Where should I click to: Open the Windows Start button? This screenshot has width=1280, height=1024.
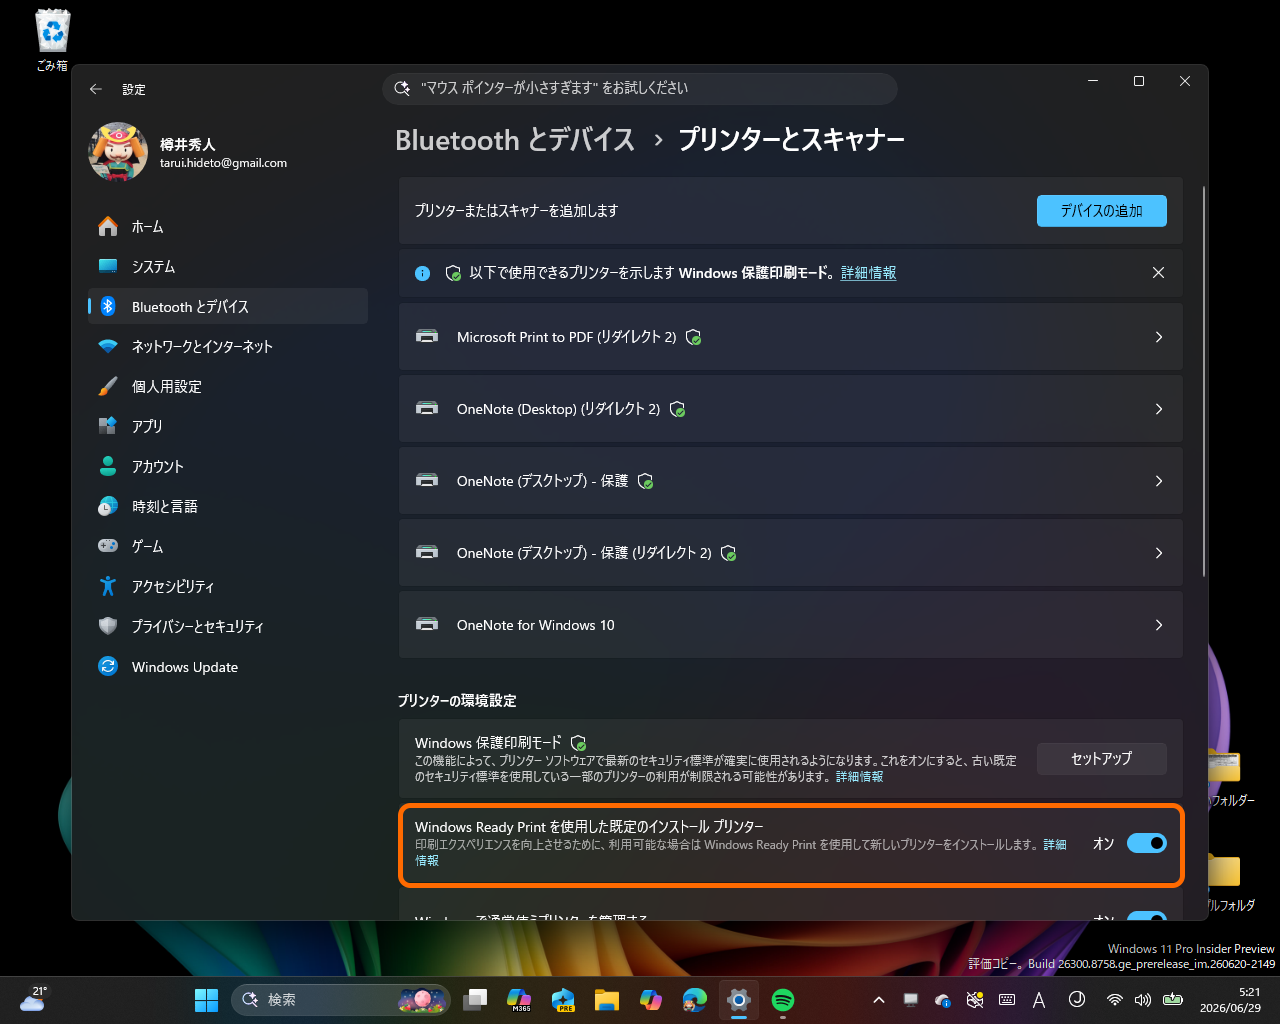coord(206,1000)
